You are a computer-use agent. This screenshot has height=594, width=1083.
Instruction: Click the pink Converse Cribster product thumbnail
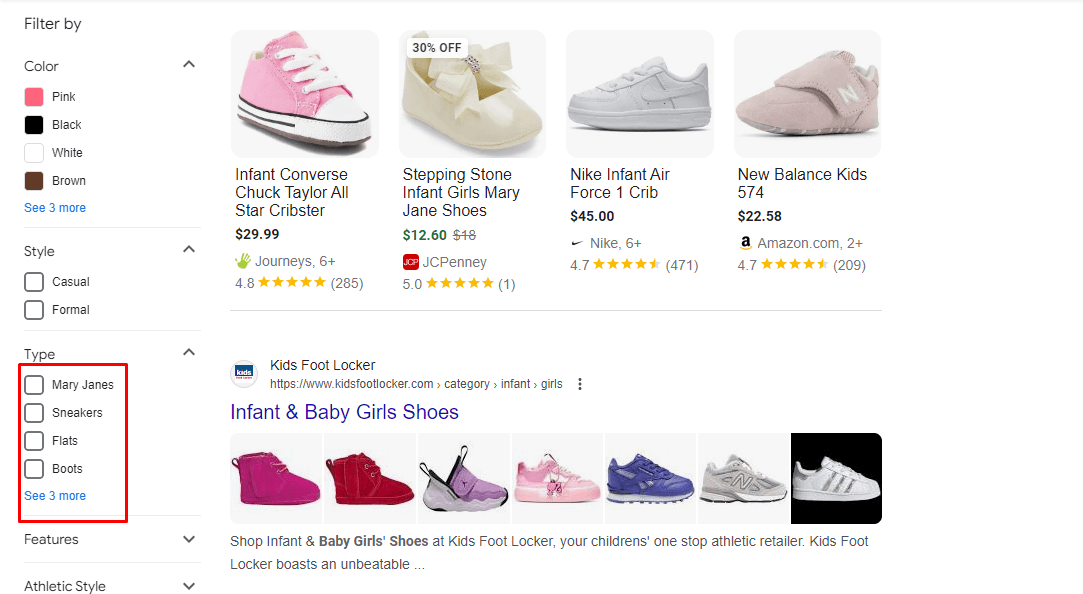point(304,92)
